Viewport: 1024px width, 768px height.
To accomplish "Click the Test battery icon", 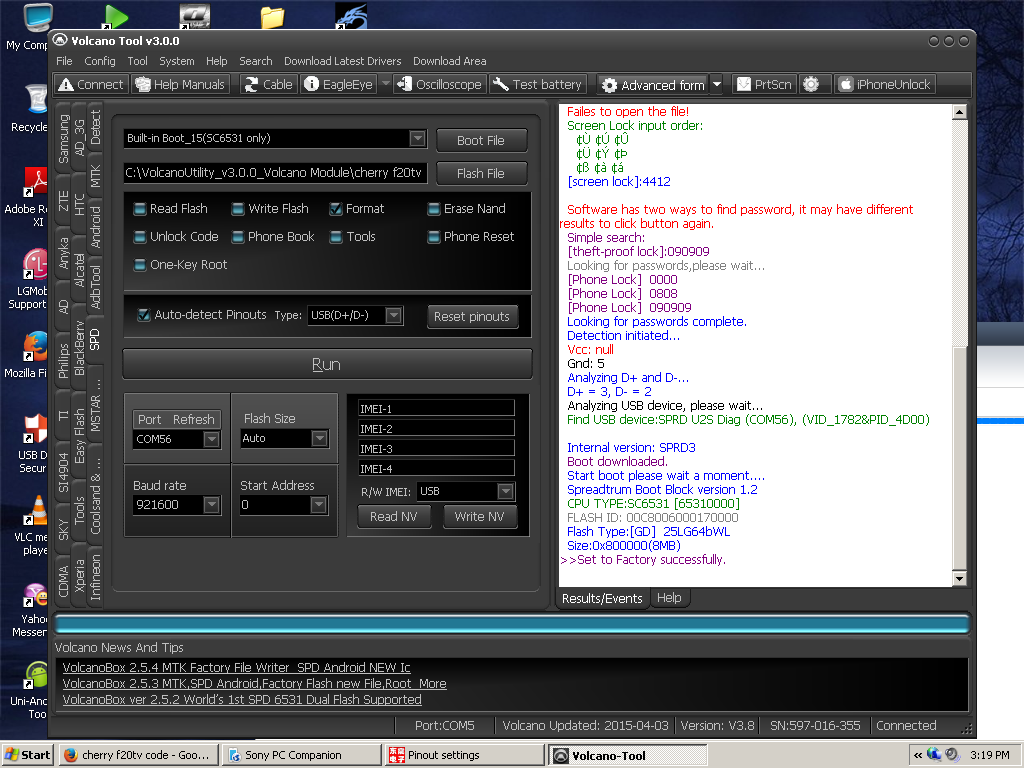I will tap(537, 85).
